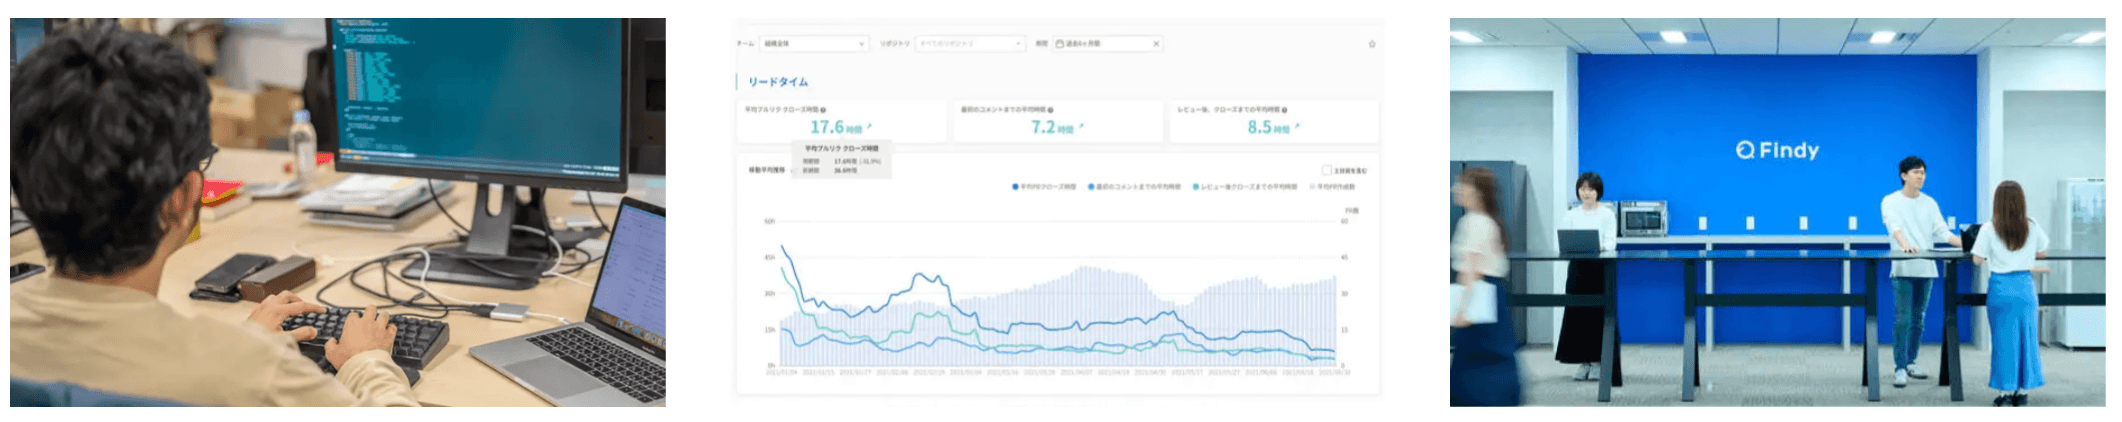Click the Findy office photo thumbnail
Screen dimensions: 2122x422
(x=1776, y=212)
